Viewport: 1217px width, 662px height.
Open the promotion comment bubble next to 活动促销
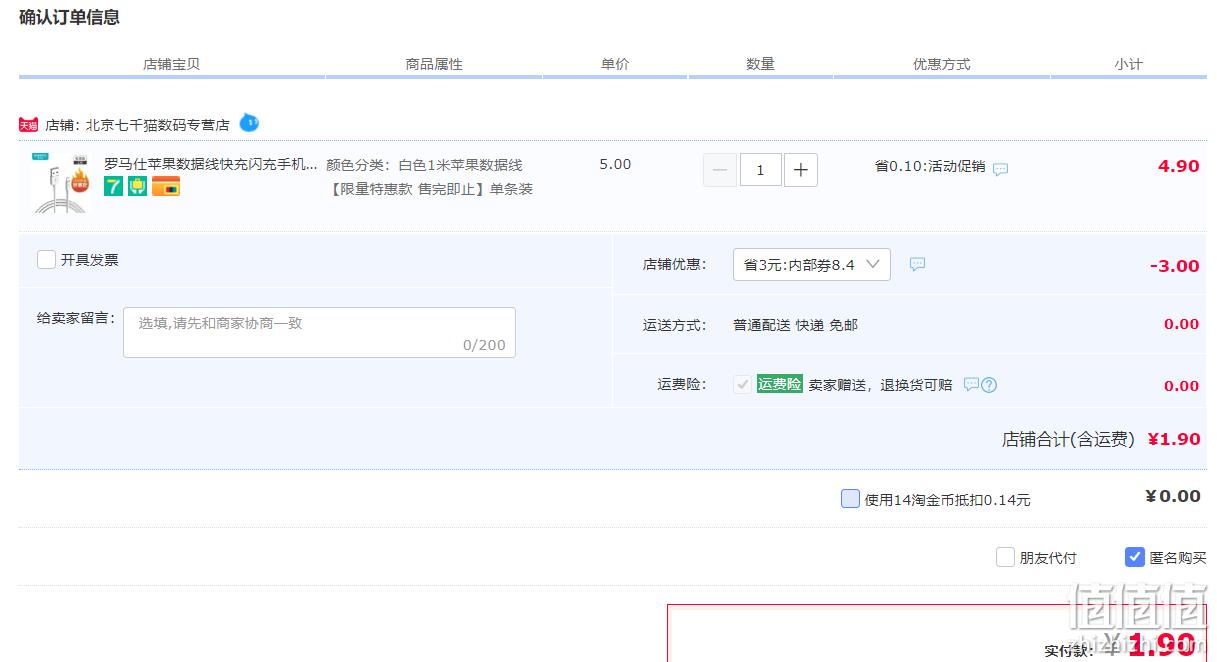[1000, 169]
